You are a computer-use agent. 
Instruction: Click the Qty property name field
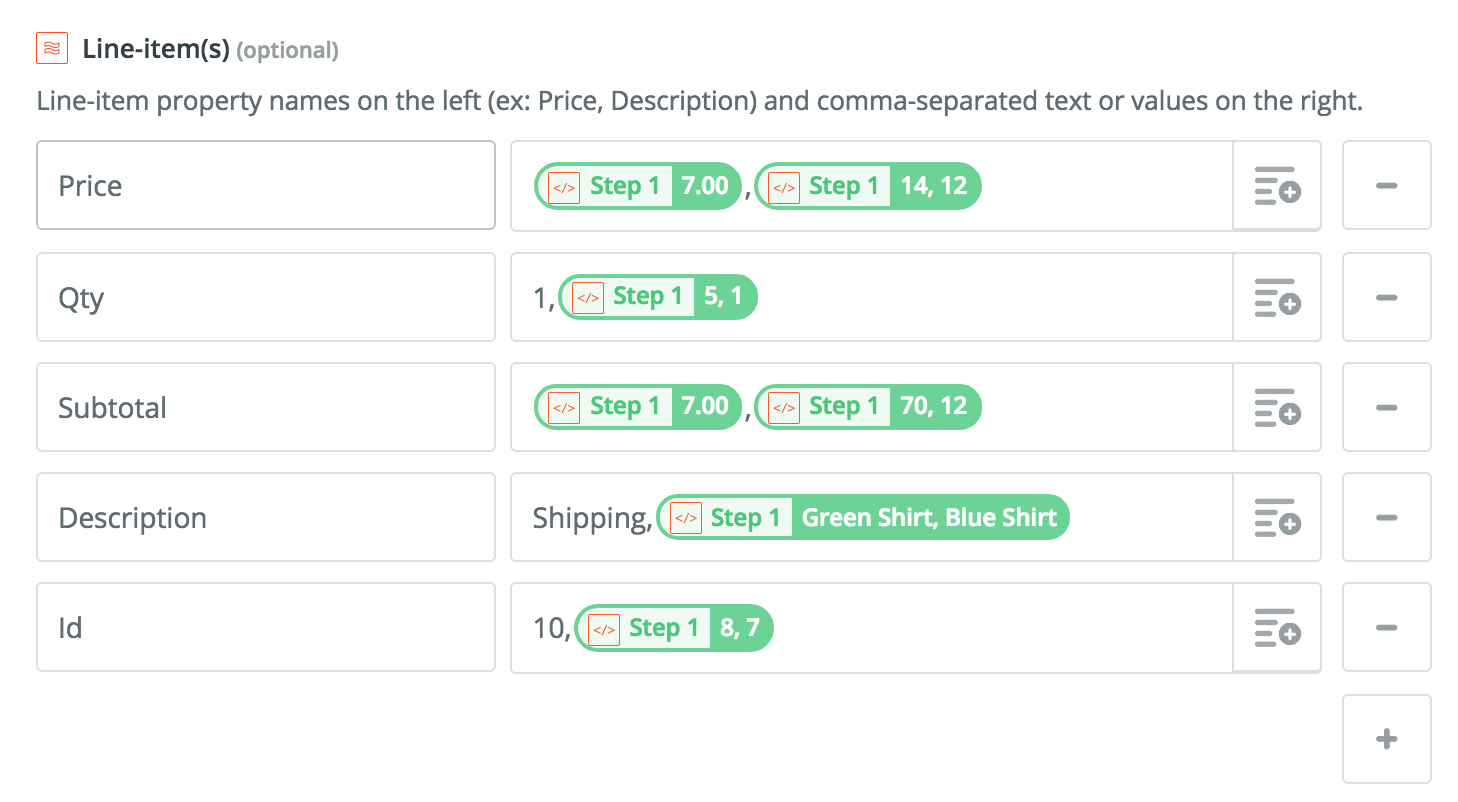click(x=266, y=298)
